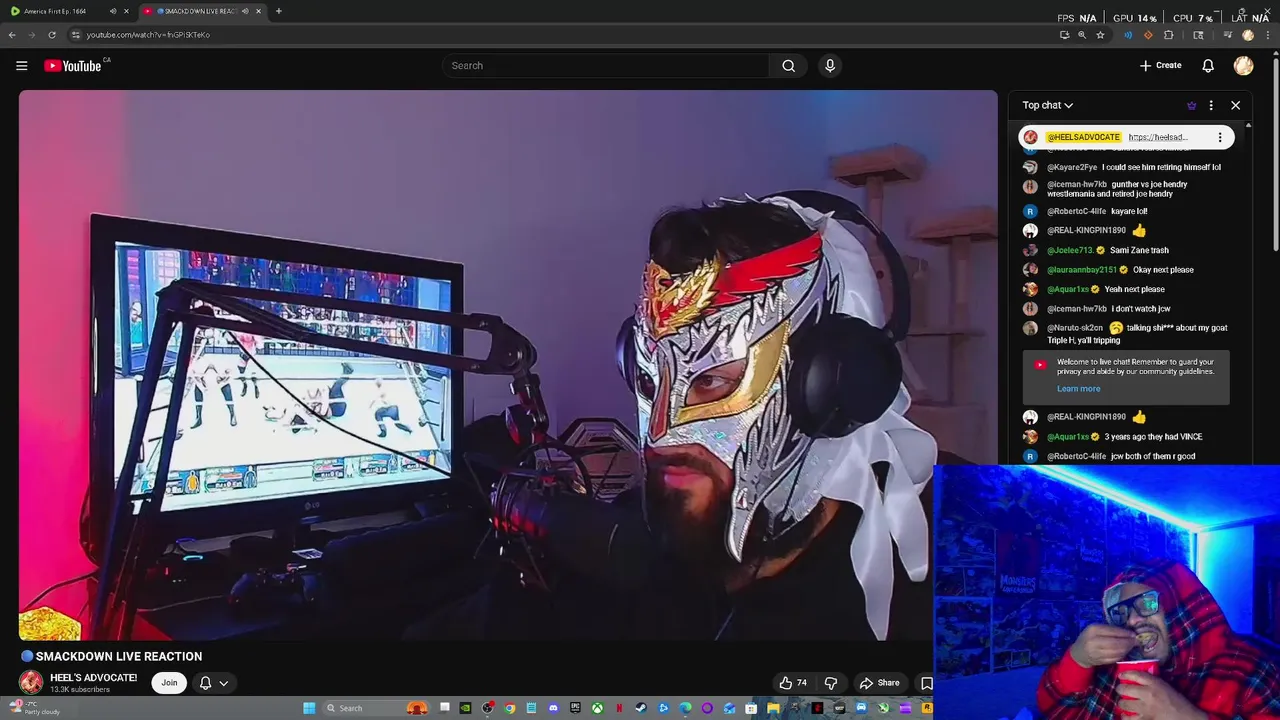This screenshot has height=720, width=1280.
Task: Open Netflix from the taskbar
Action: (619, 708)
